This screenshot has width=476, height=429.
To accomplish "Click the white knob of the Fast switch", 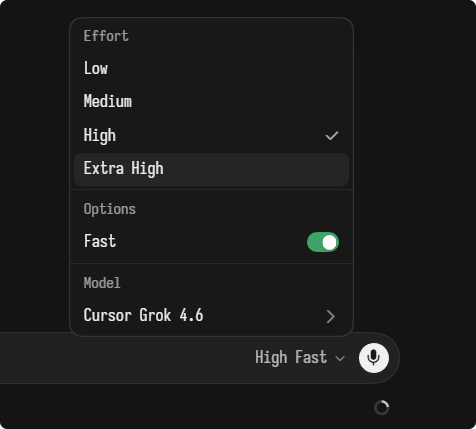I will 329,242.
